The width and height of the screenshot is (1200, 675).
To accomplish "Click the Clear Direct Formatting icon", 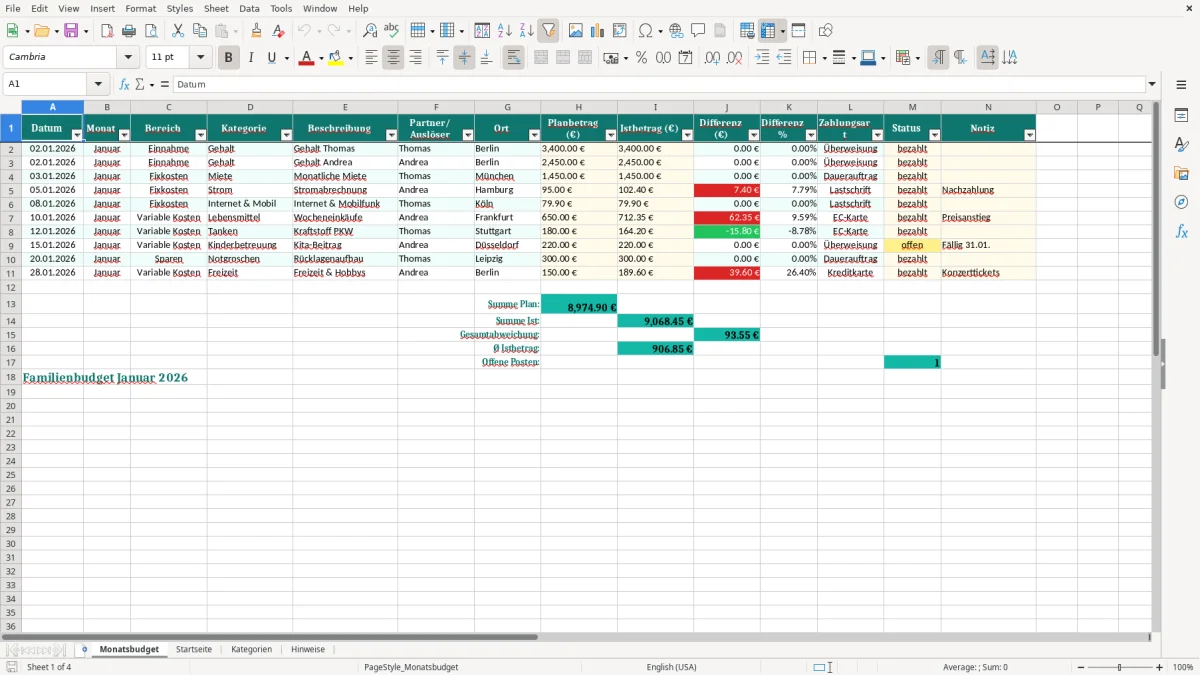I will tap(278, 31).
